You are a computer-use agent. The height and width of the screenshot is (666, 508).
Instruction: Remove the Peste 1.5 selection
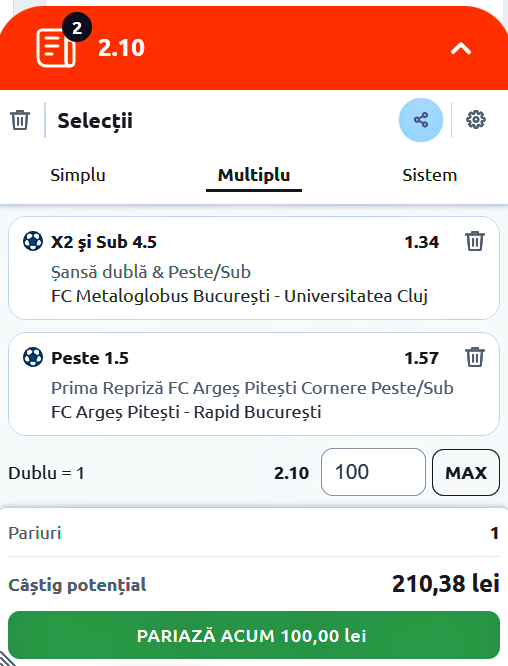click(x=475, y=357)
